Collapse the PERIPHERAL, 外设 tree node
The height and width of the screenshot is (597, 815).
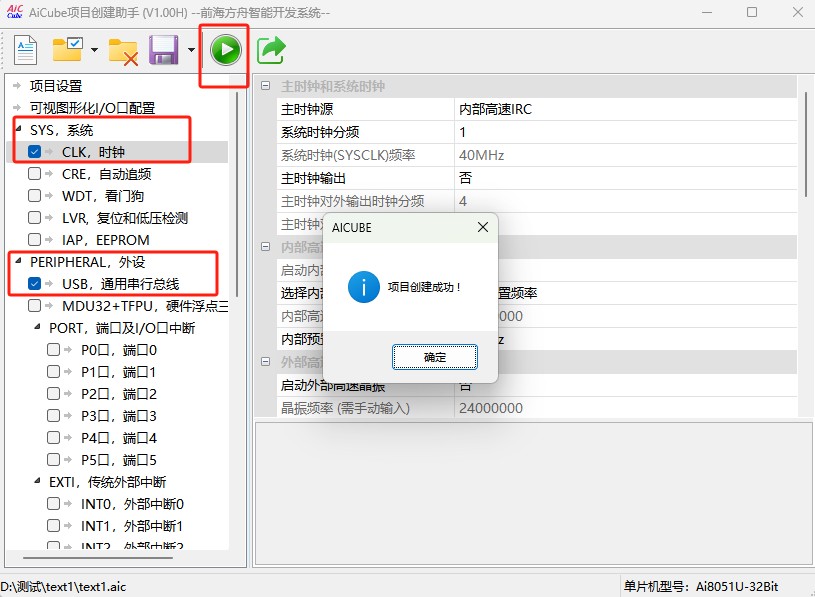coord(18,261)
